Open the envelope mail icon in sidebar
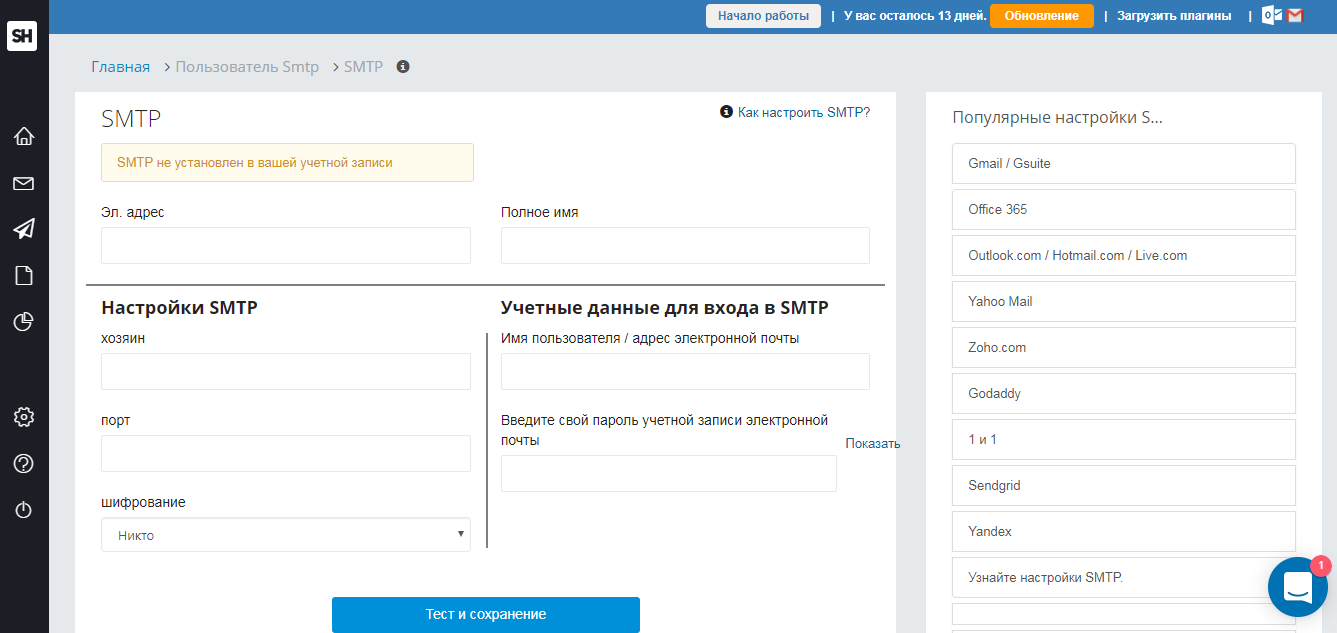Screen dimensions: 1337x633 point(24,183)
